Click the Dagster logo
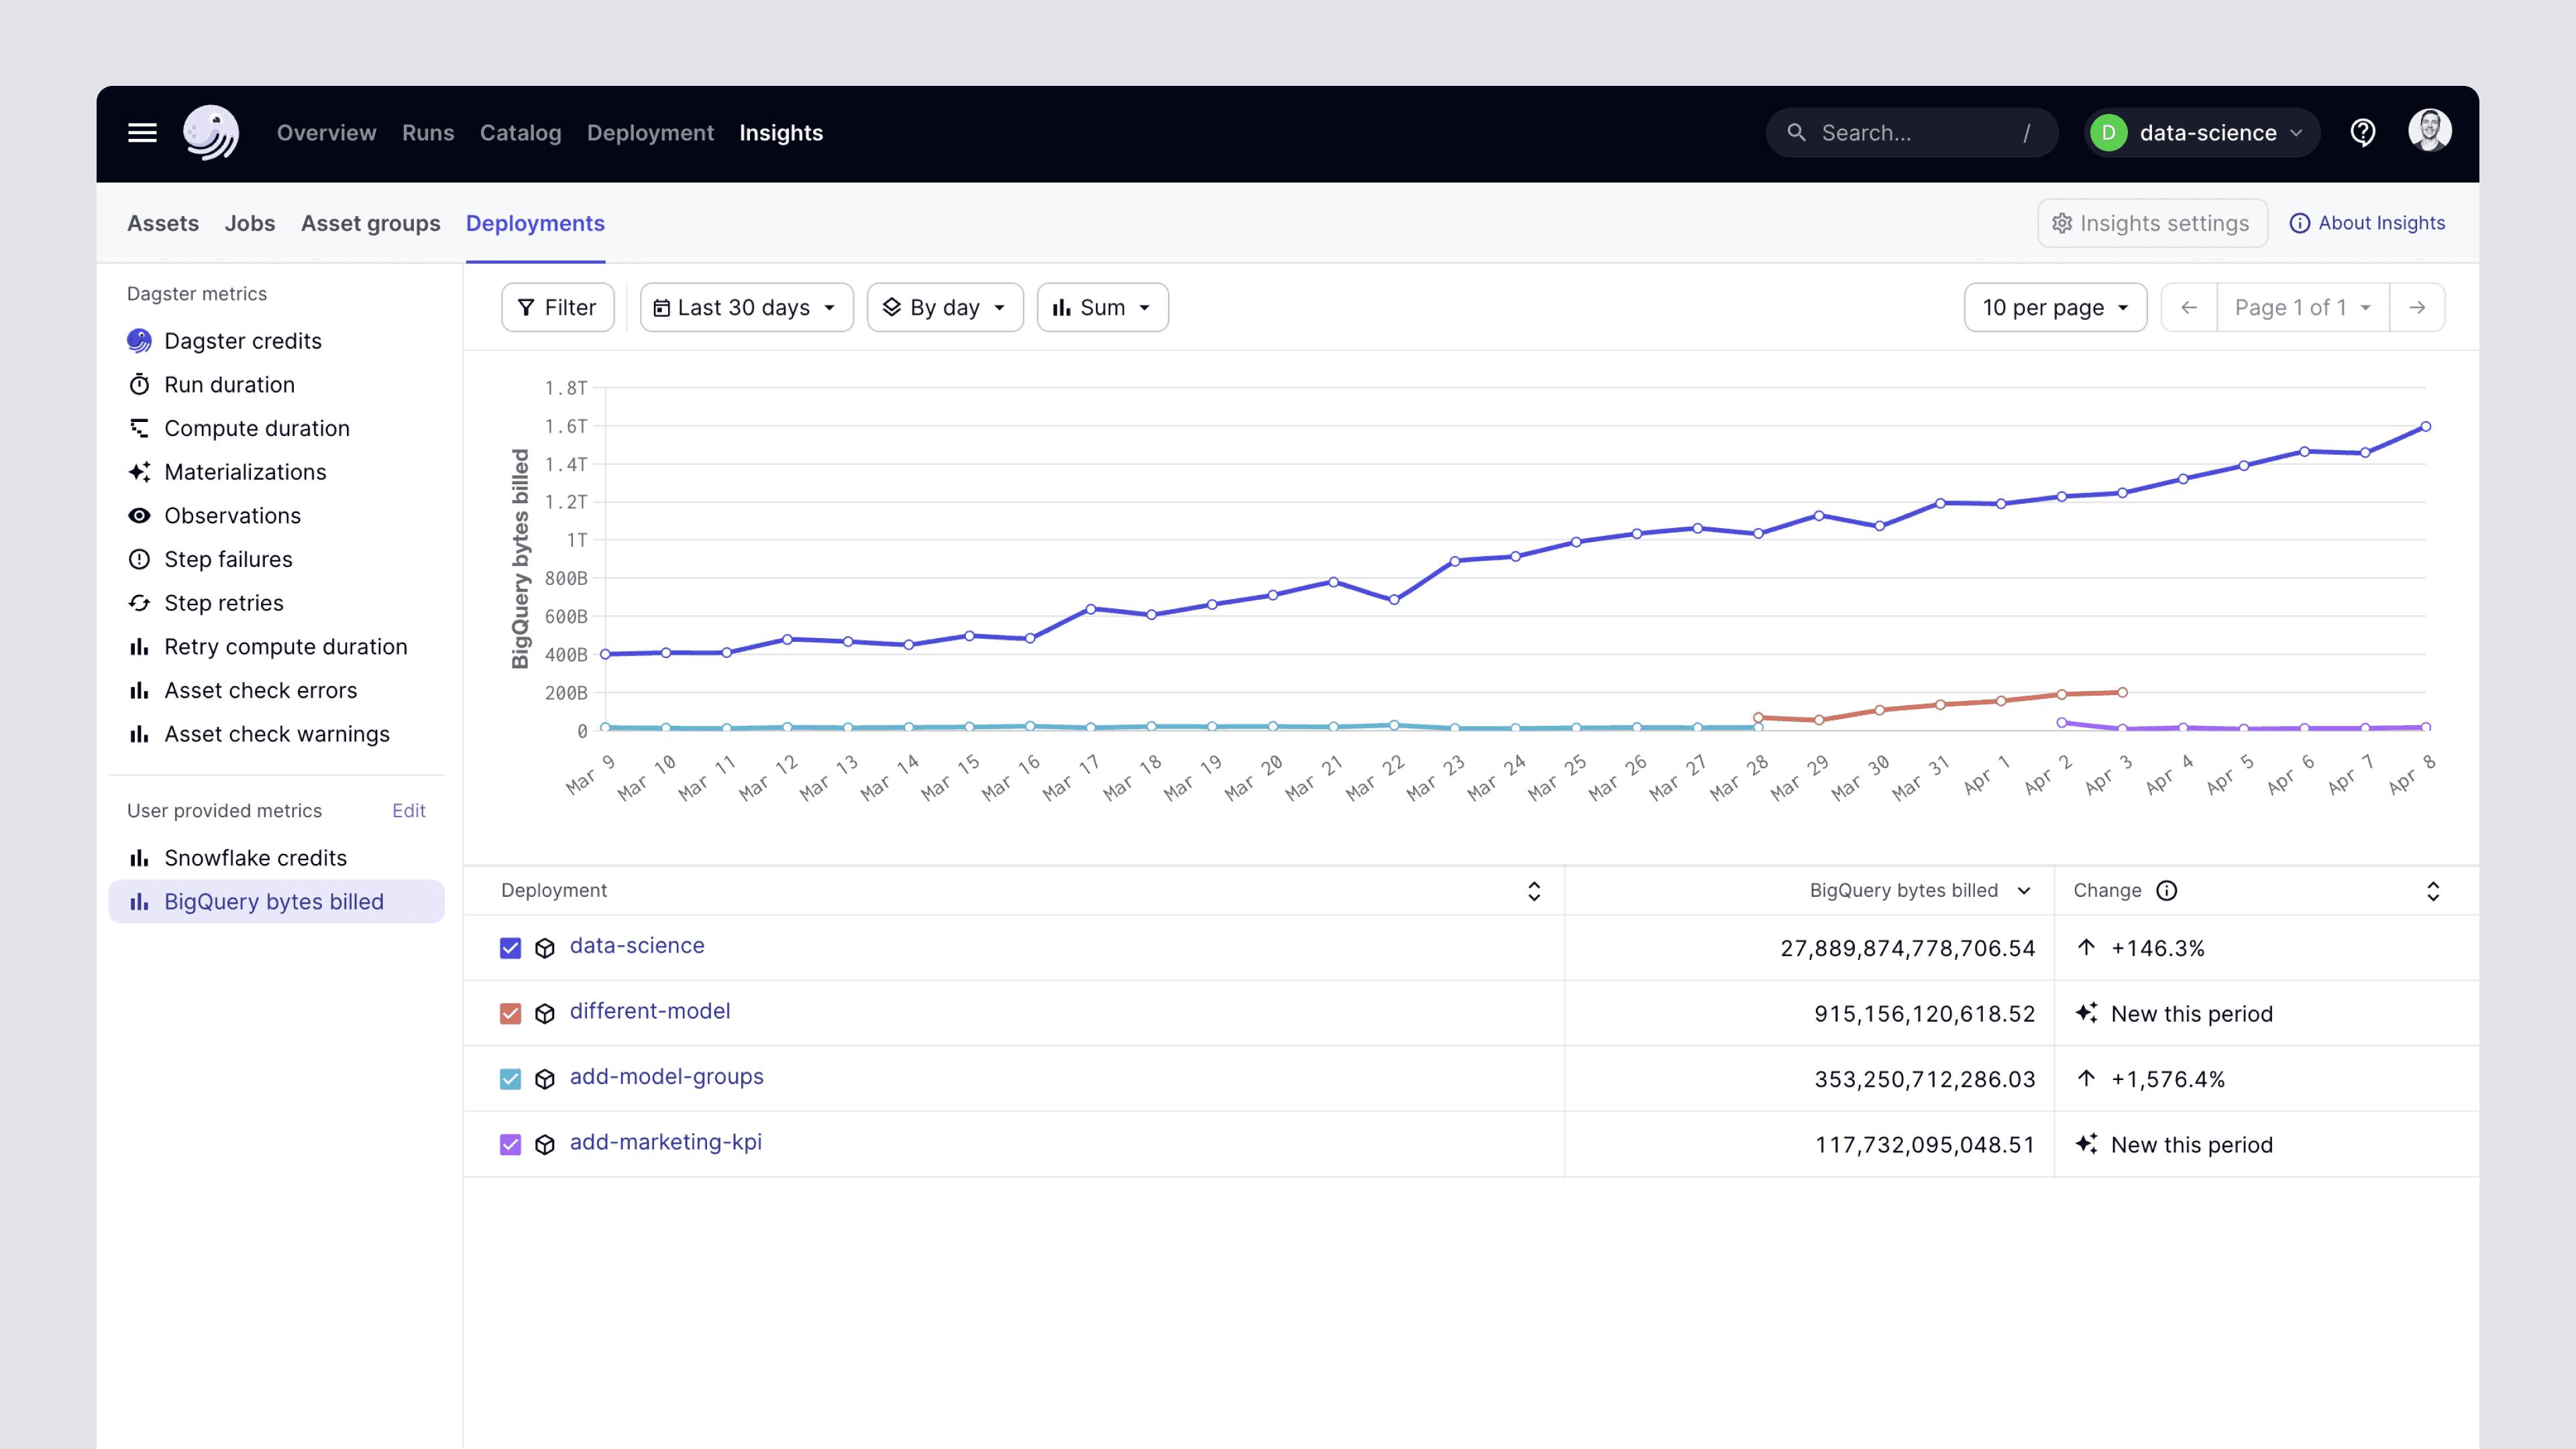2576x1449 pixels. coord(211,133)
